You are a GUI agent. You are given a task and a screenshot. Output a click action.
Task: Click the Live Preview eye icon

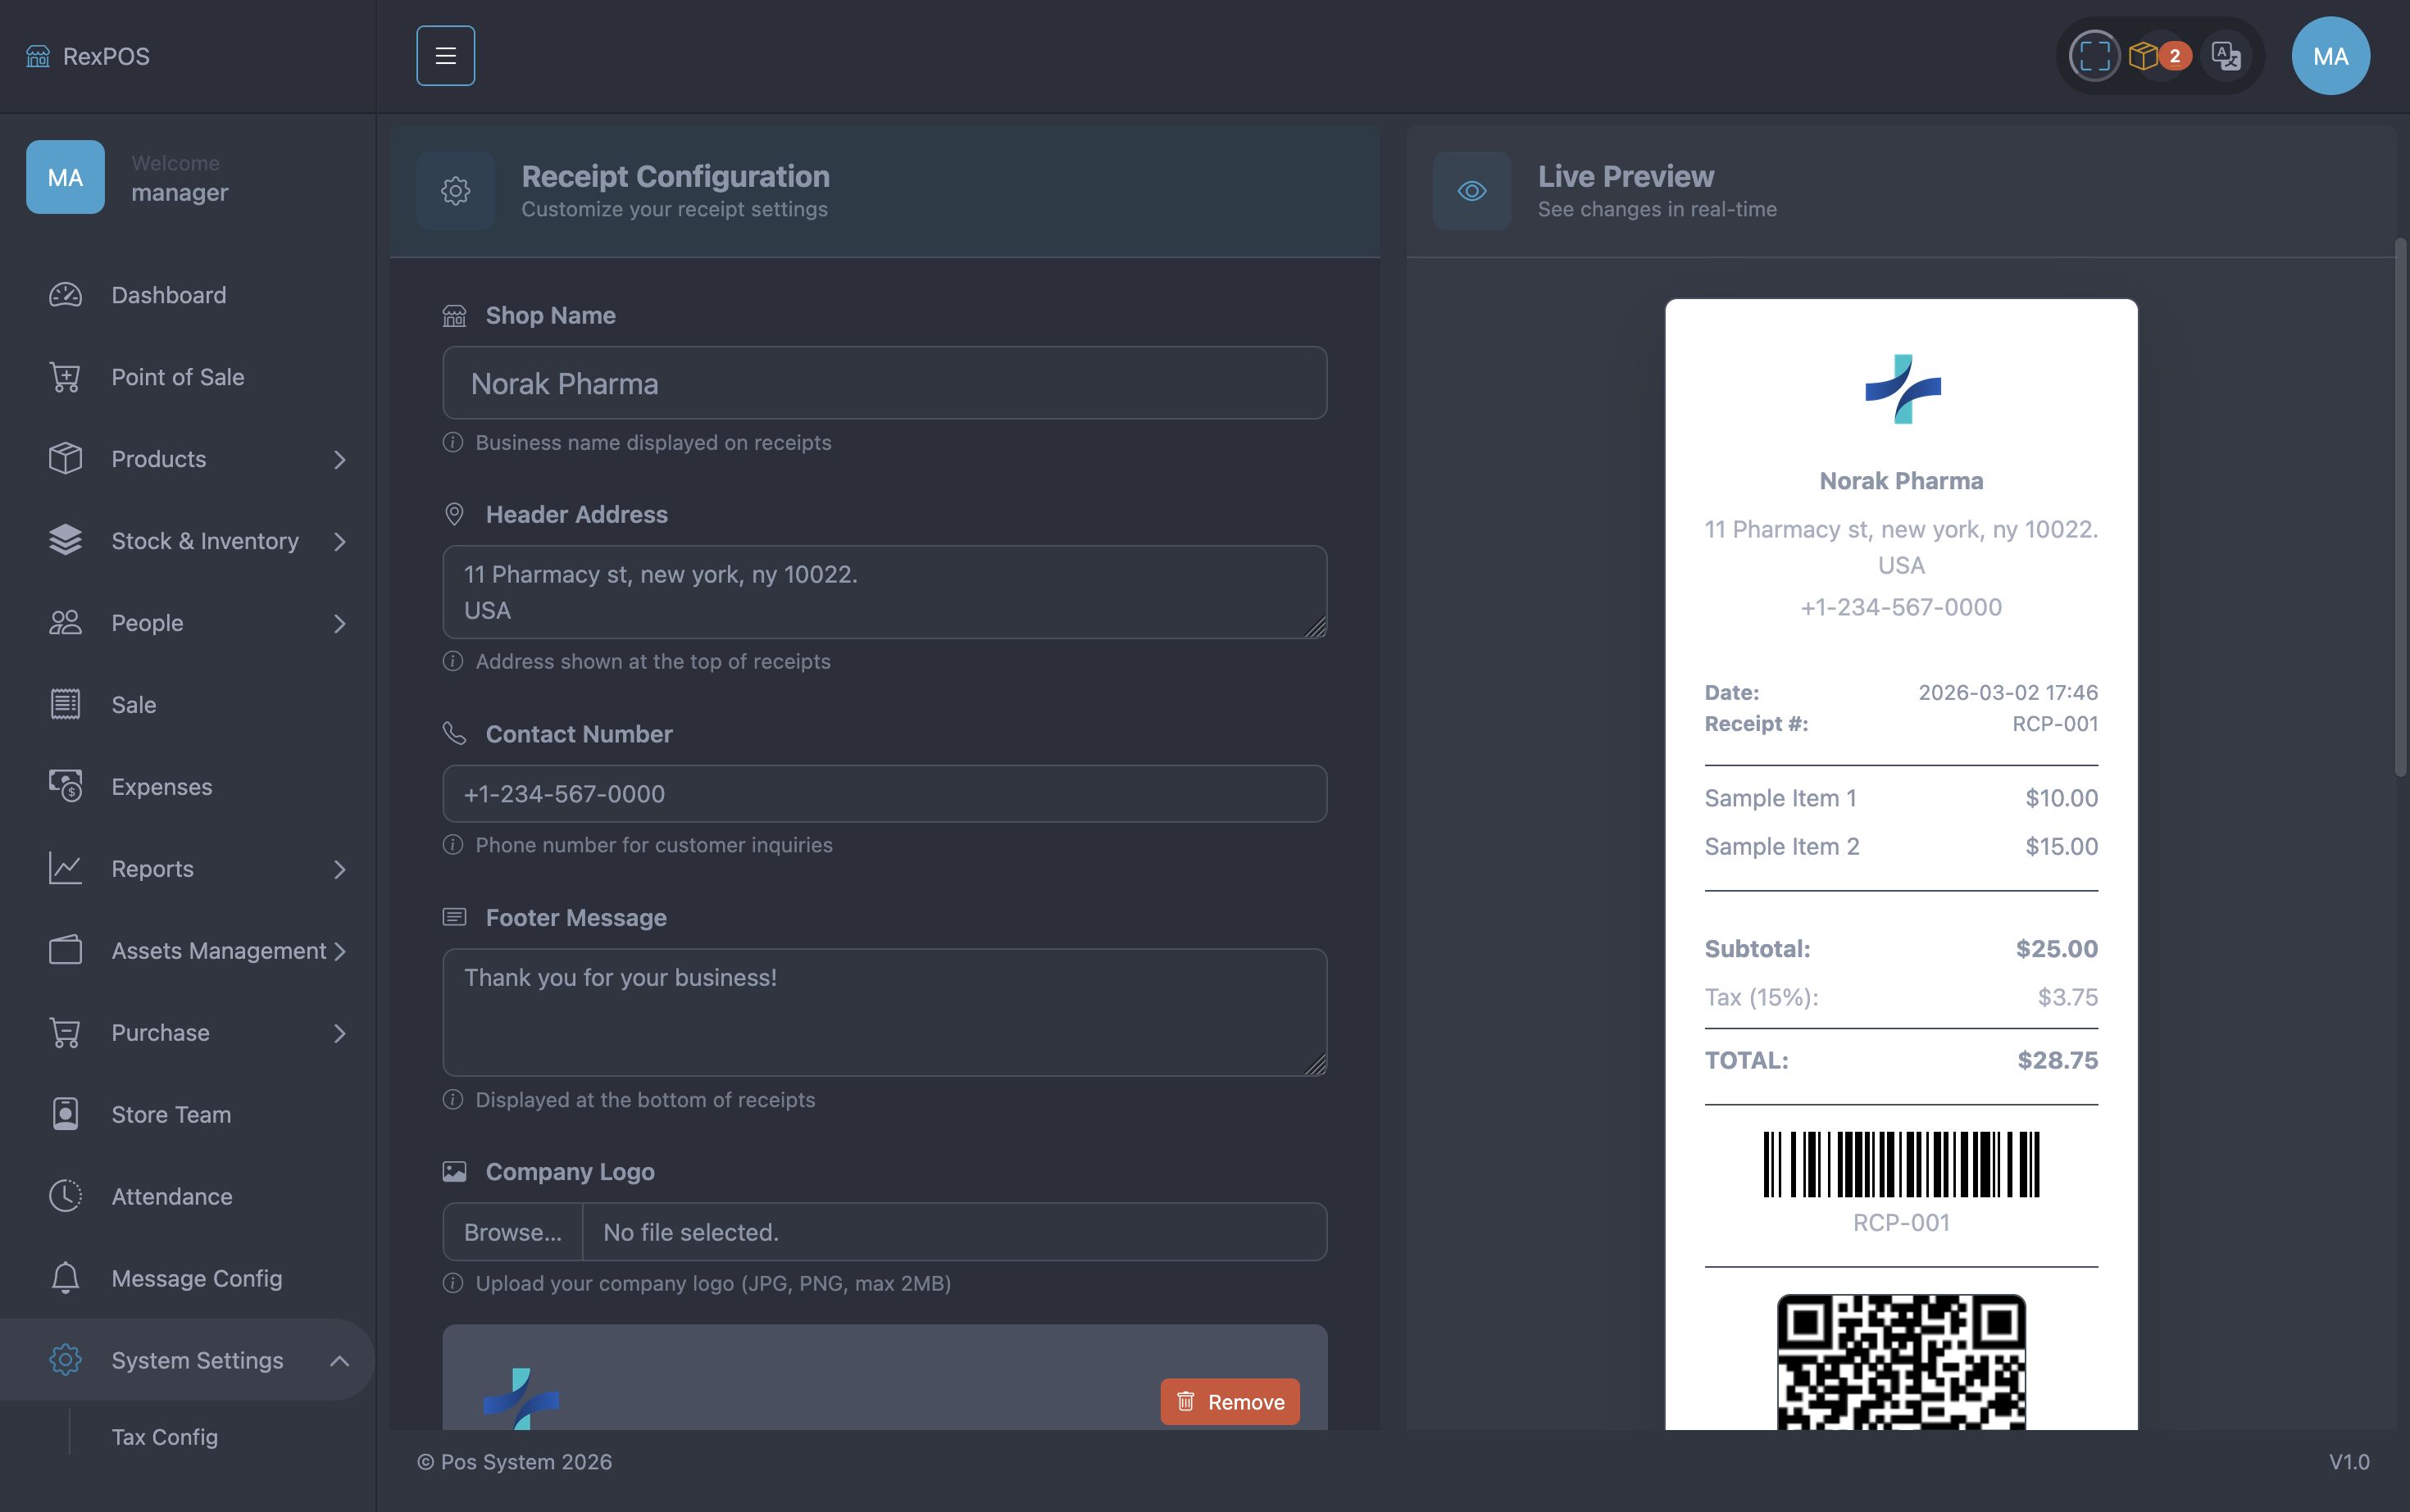[1471, 191]
